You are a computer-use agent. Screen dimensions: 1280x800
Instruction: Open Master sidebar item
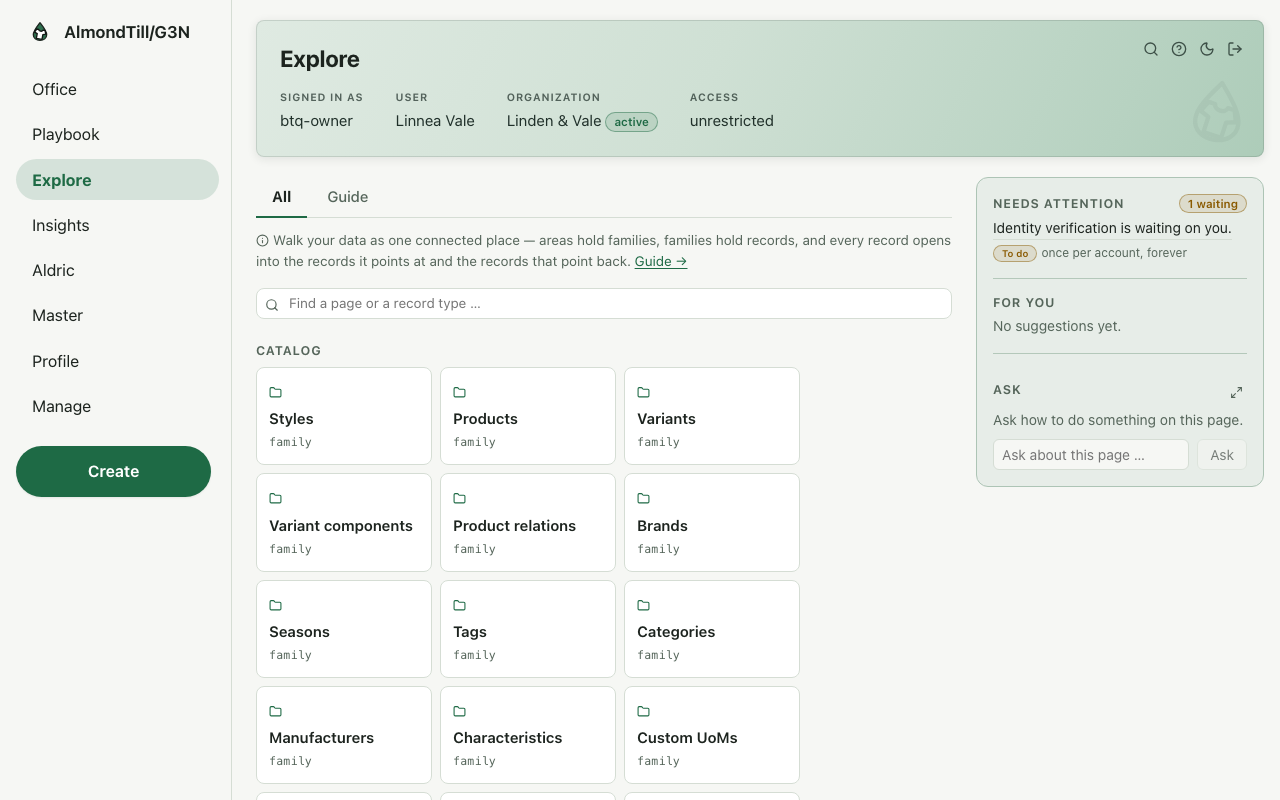pyautogui.click(x=117, y=315)
